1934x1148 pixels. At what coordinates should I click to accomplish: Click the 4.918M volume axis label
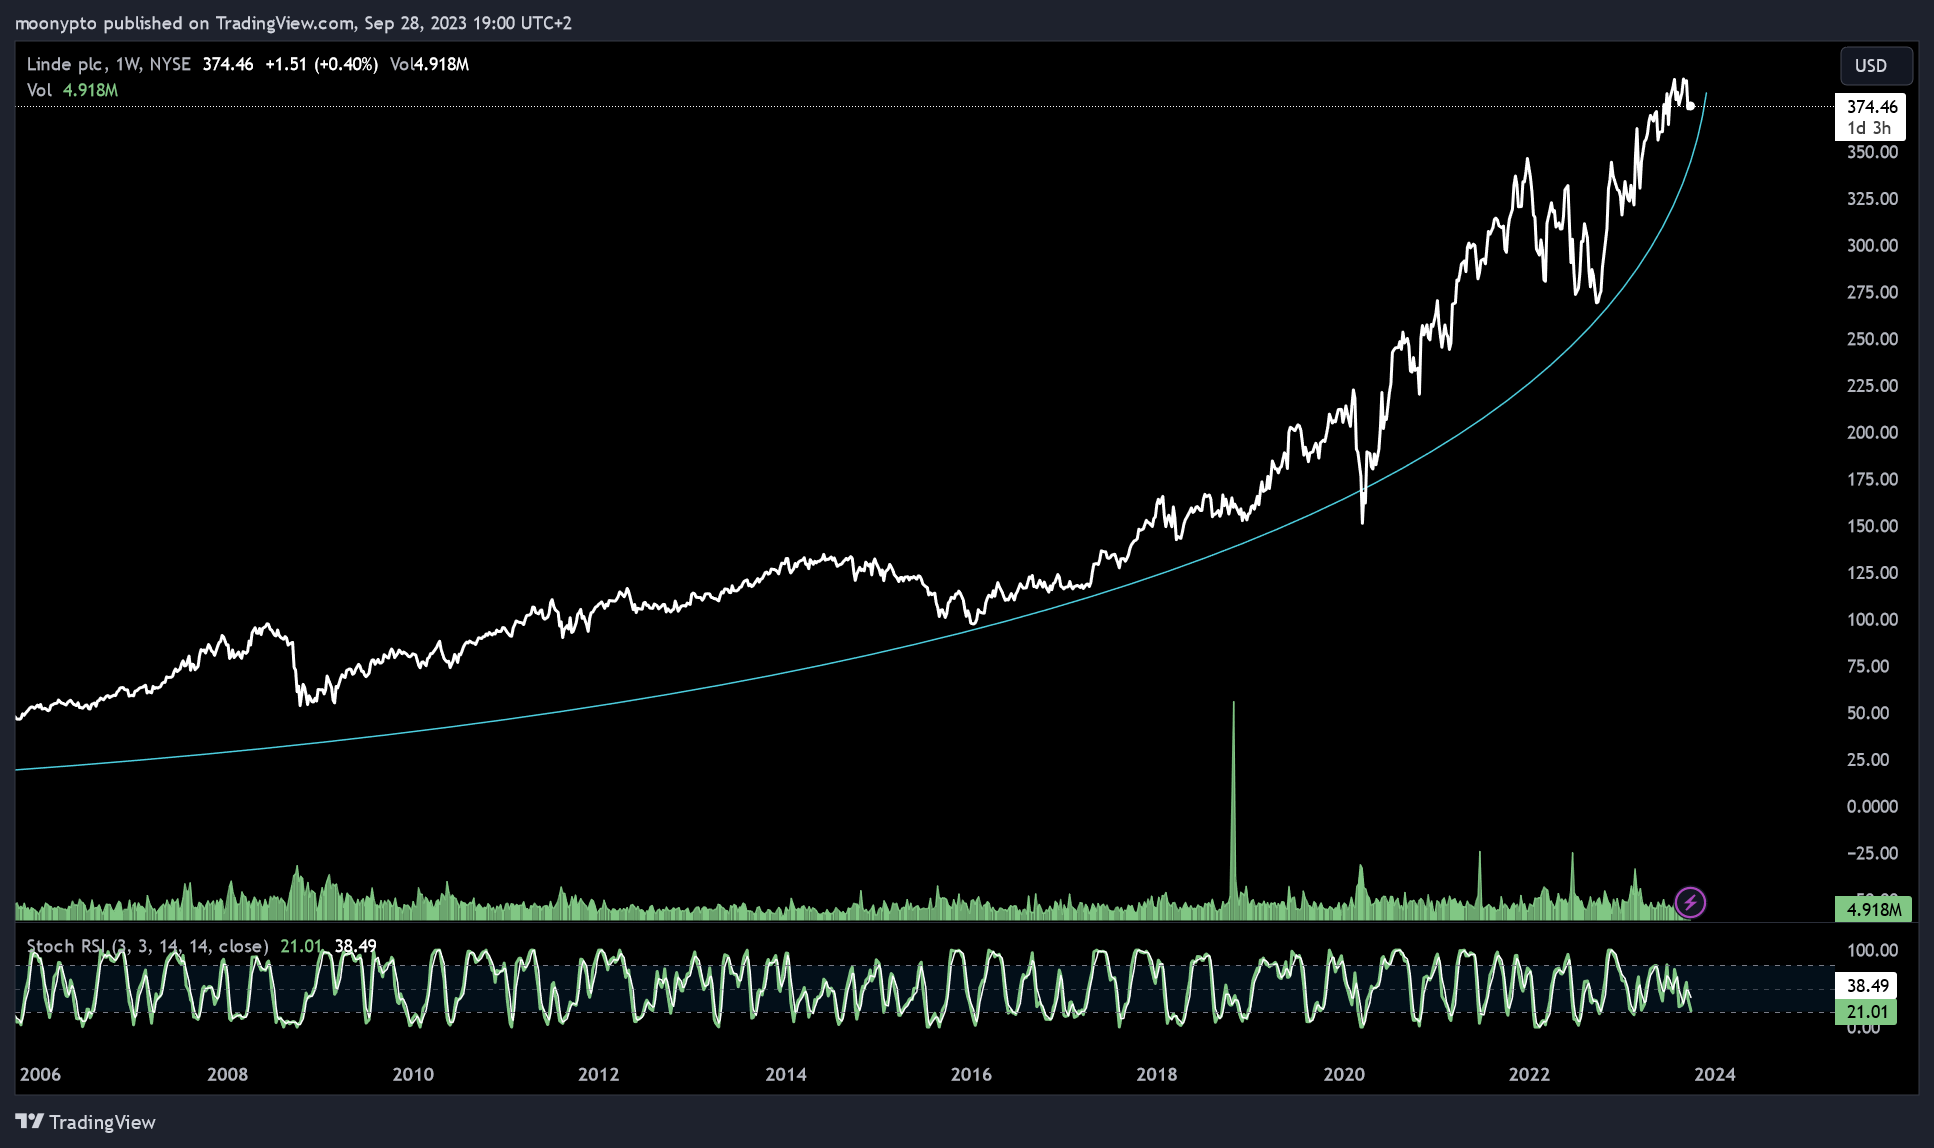click(x=1873, y=909)
